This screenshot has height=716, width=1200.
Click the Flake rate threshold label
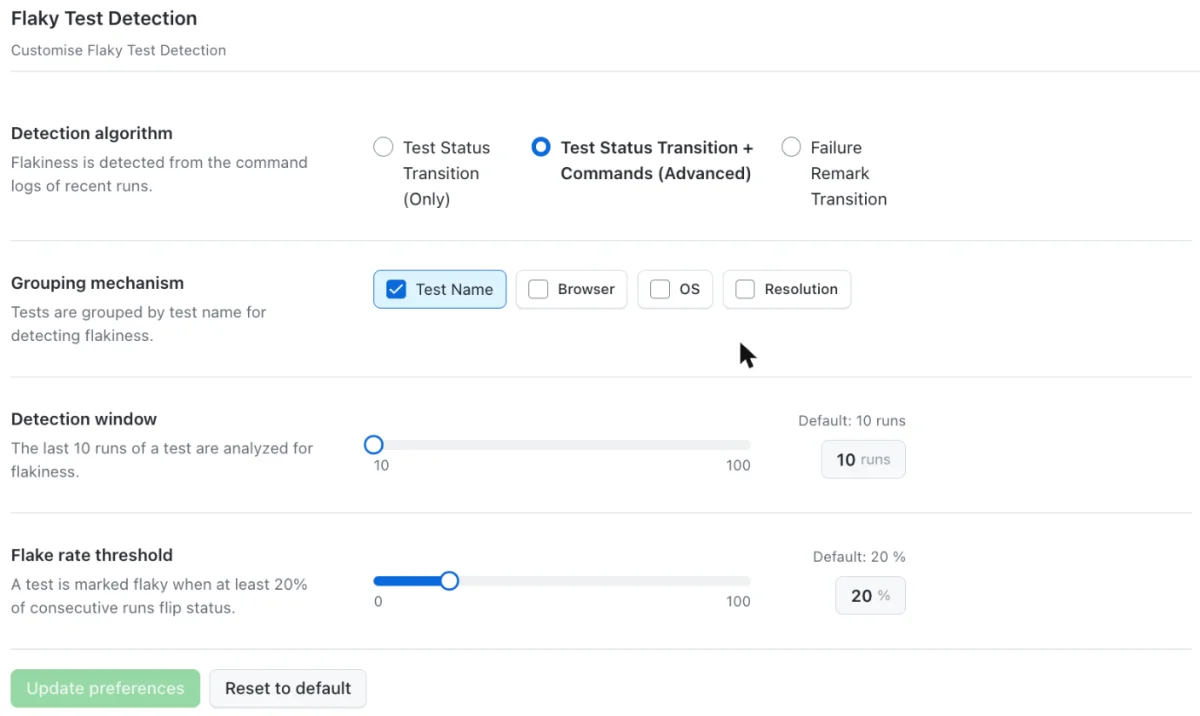click(x=92, y=555)
